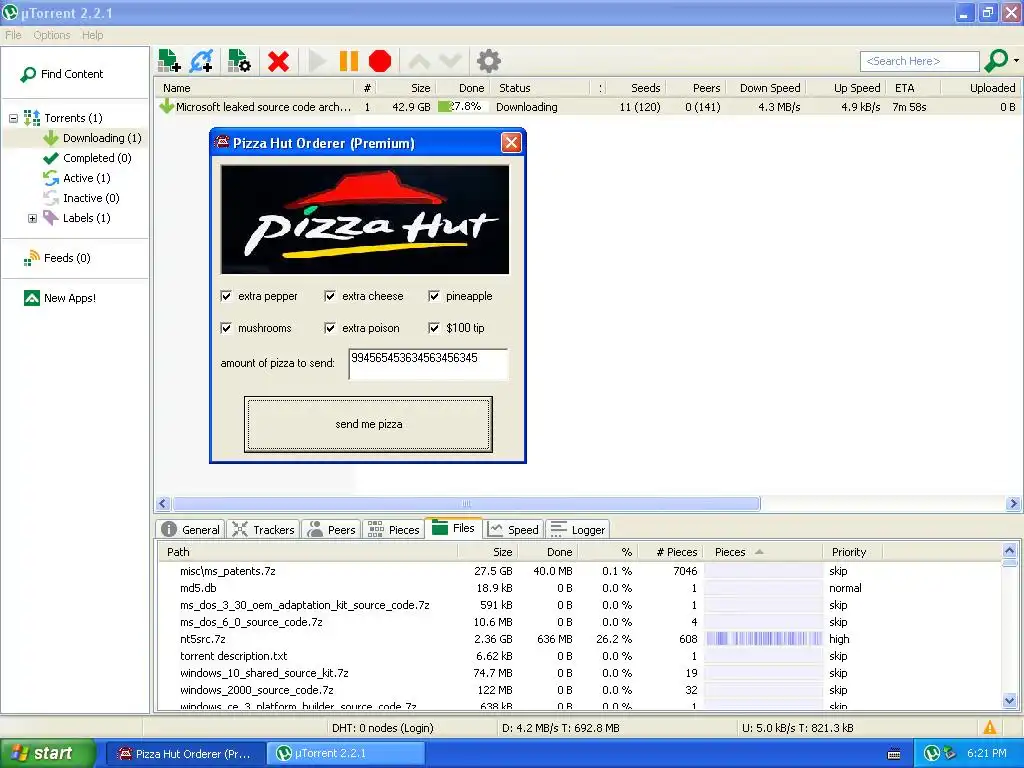Click the Windows start button

click(47, 753)
